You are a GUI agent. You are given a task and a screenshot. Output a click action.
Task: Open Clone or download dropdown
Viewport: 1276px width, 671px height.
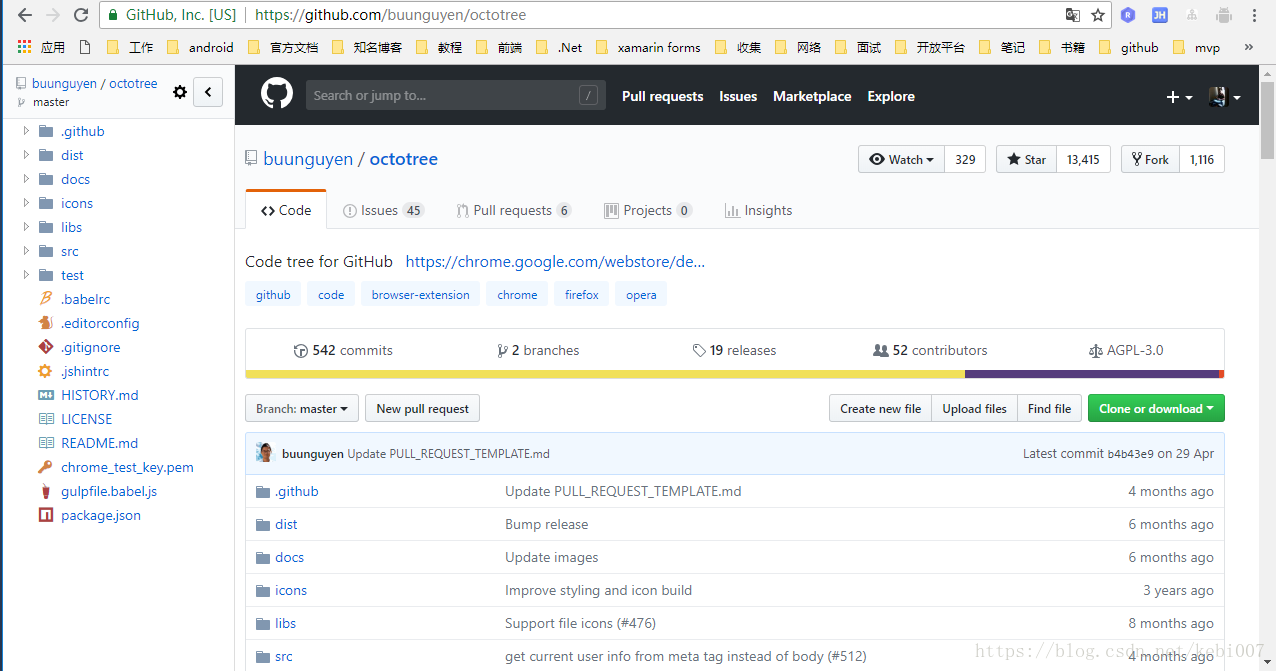[1156, 408]
